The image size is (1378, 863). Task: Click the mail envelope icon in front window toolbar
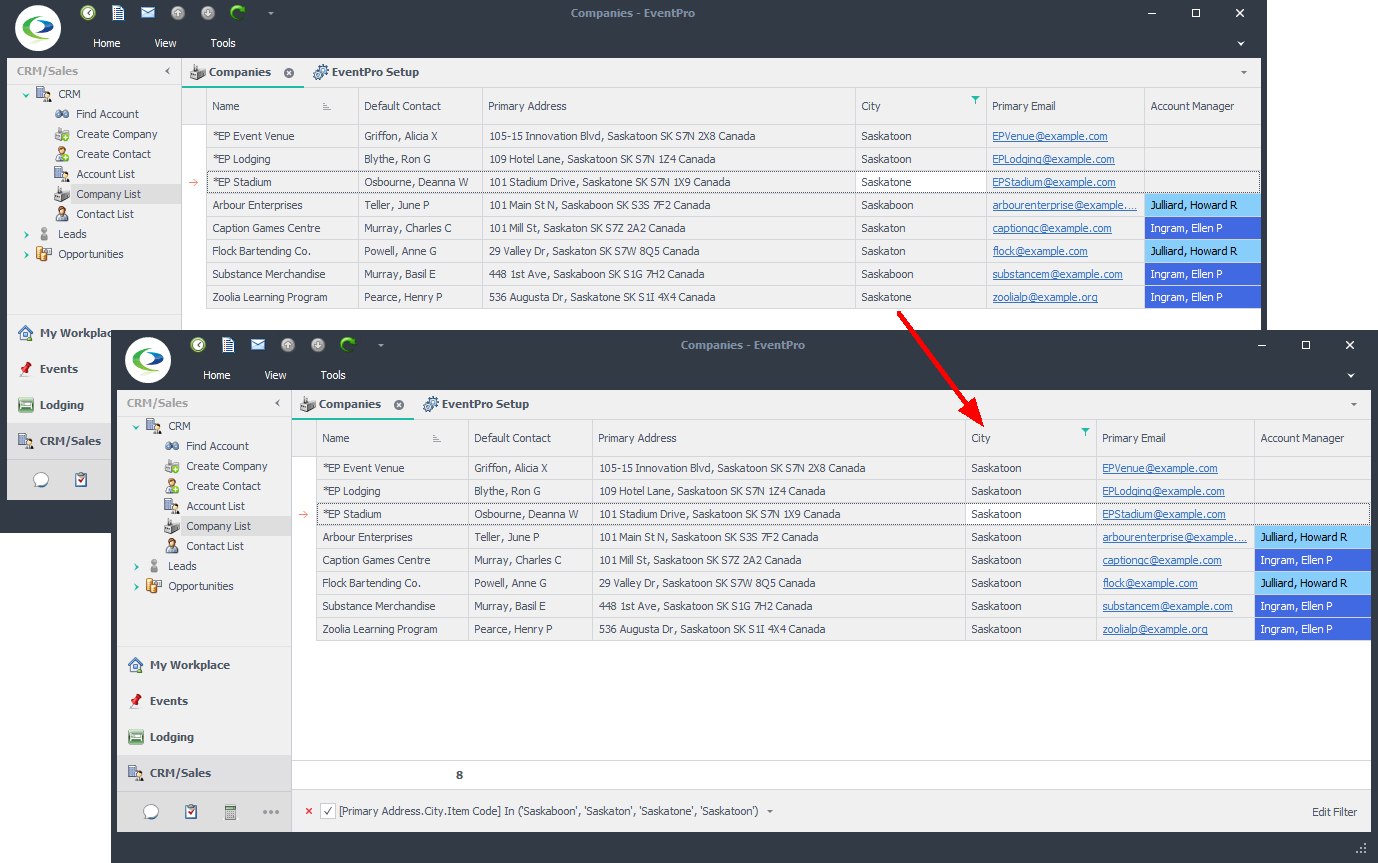pyautogui.click(x=258, y=345)
